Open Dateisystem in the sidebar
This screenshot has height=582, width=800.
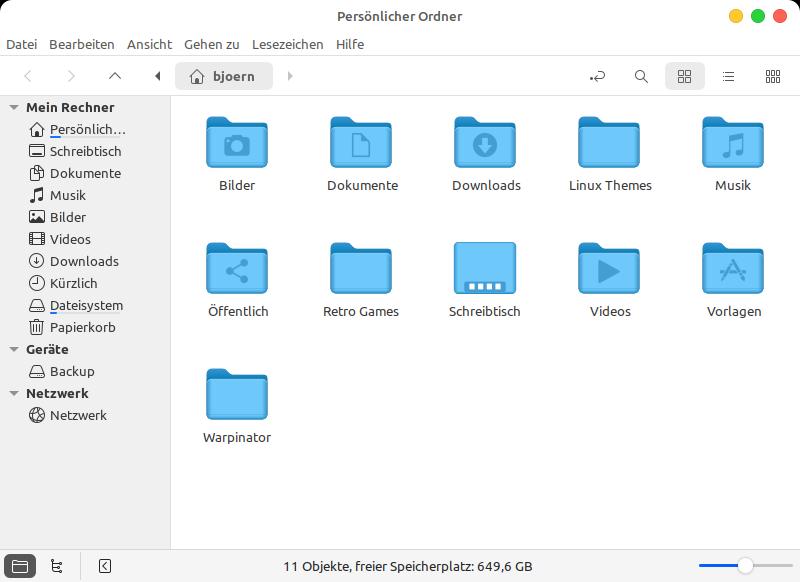[85, 306]
